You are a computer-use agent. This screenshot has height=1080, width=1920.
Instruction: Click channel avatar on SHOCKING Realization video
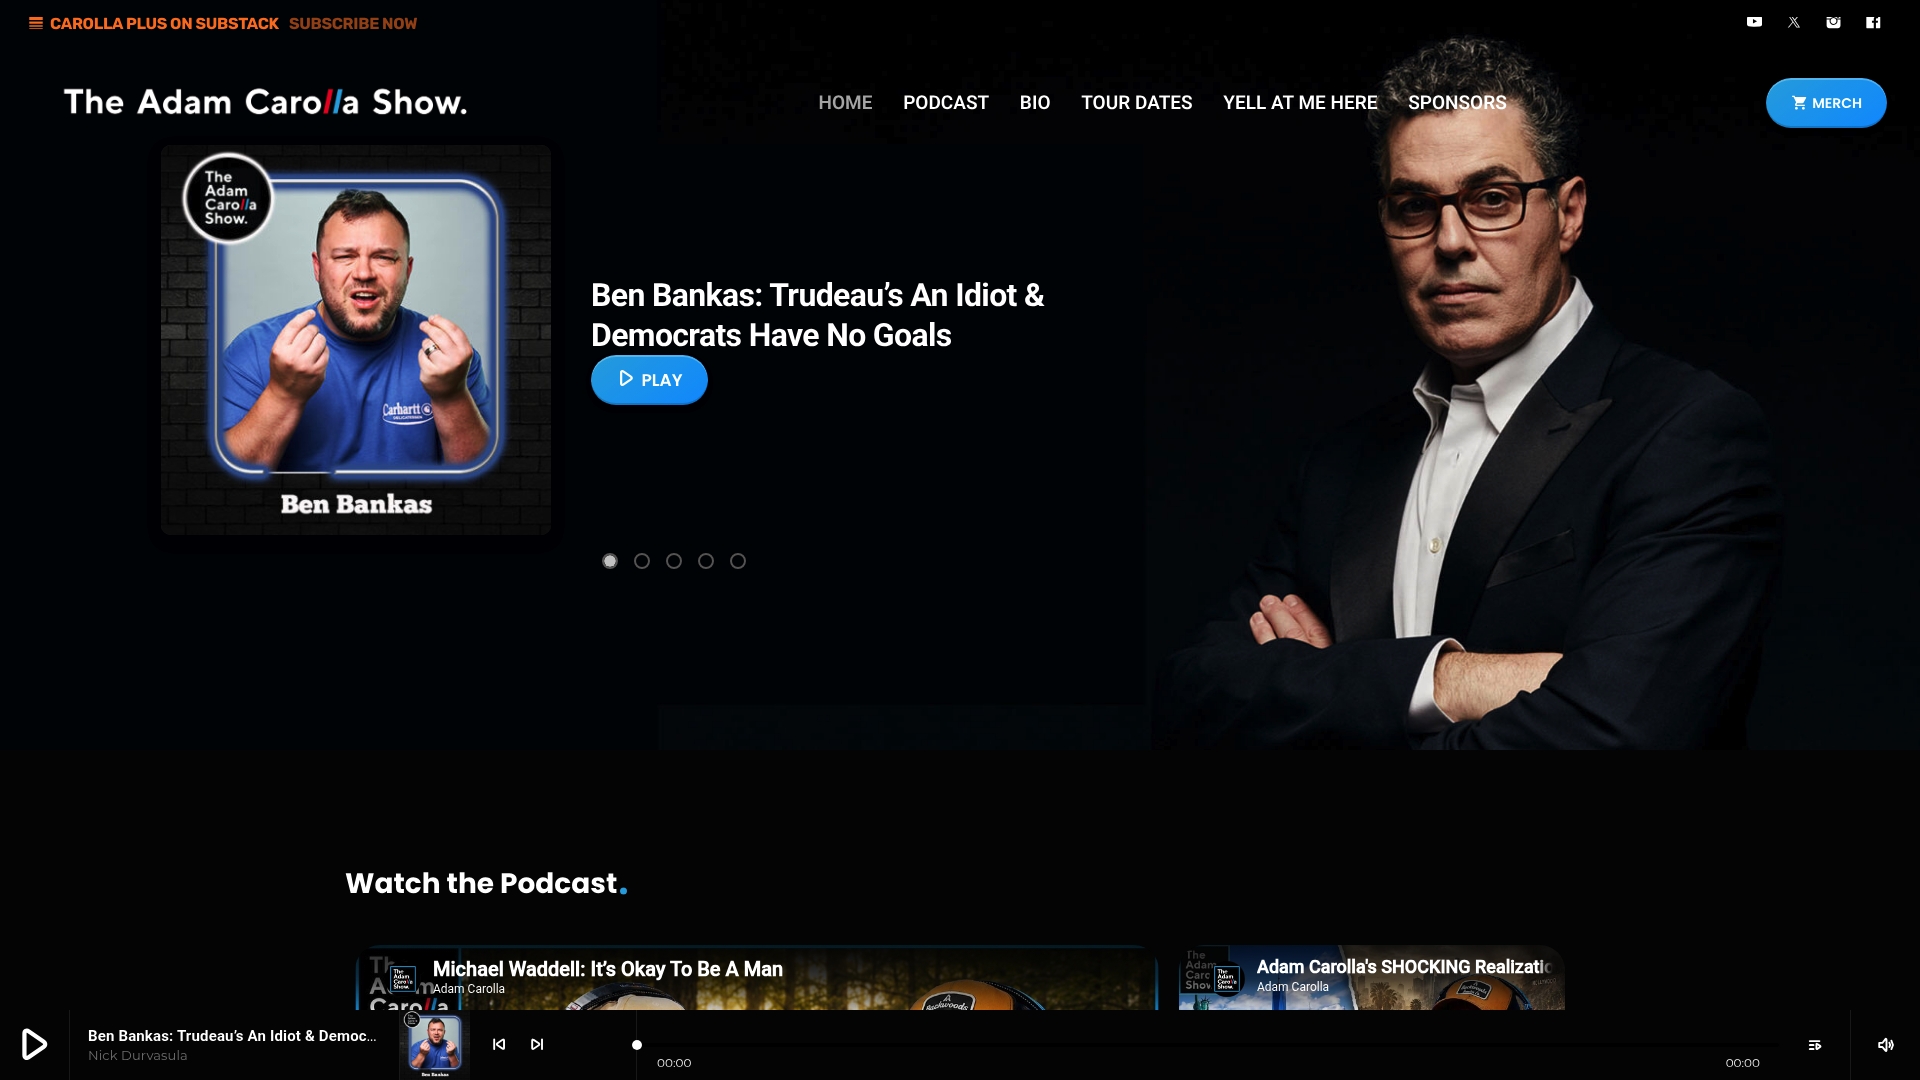(x=1226, y=978)
